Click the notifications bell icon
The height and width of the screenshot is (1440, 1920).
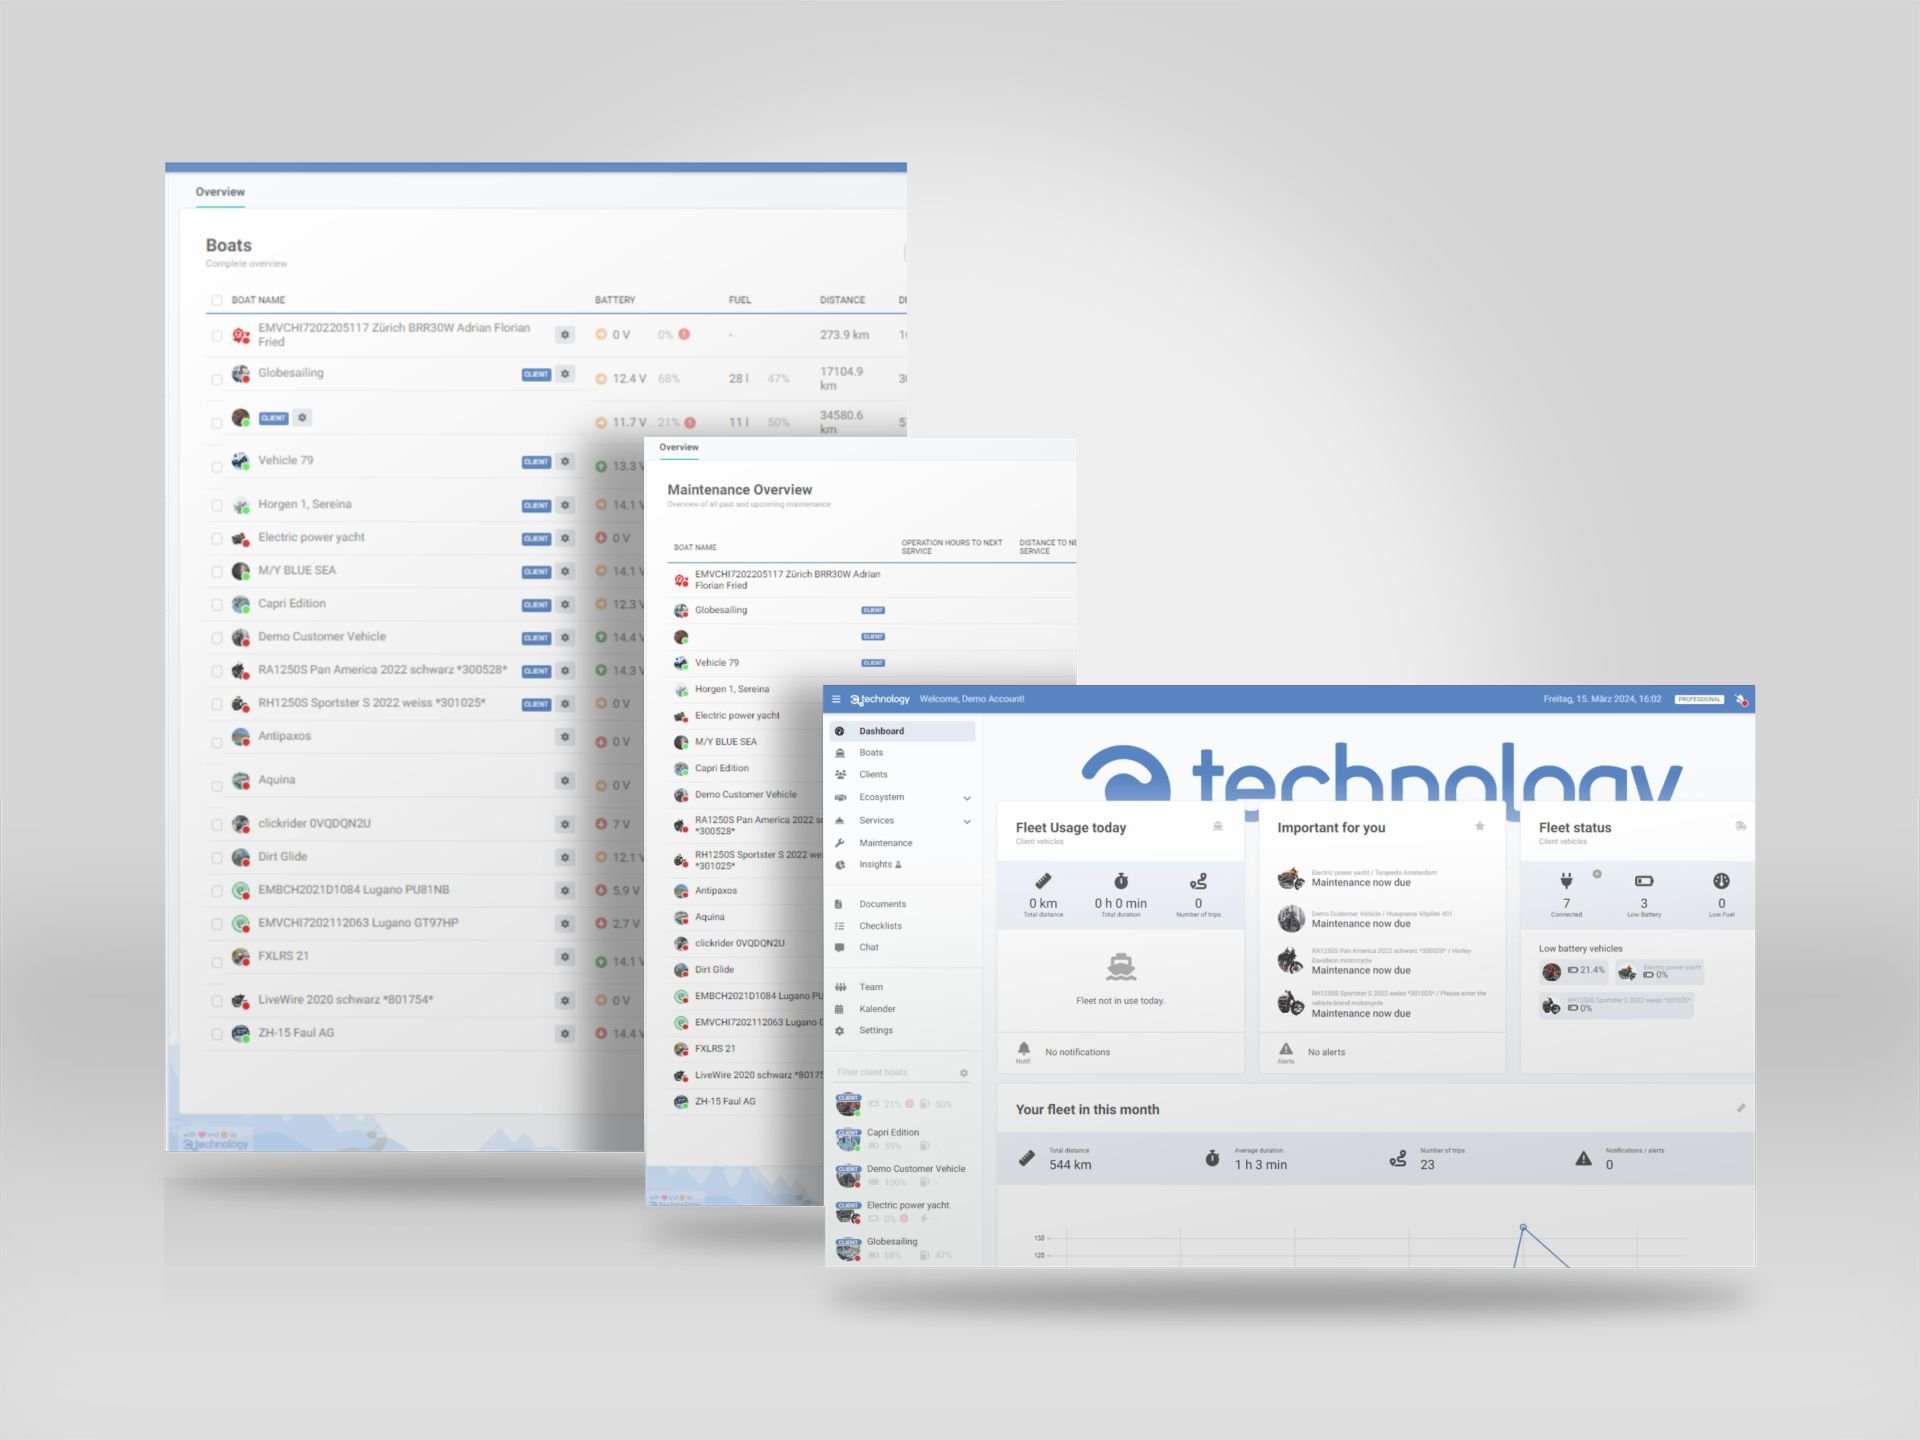1023,1048
